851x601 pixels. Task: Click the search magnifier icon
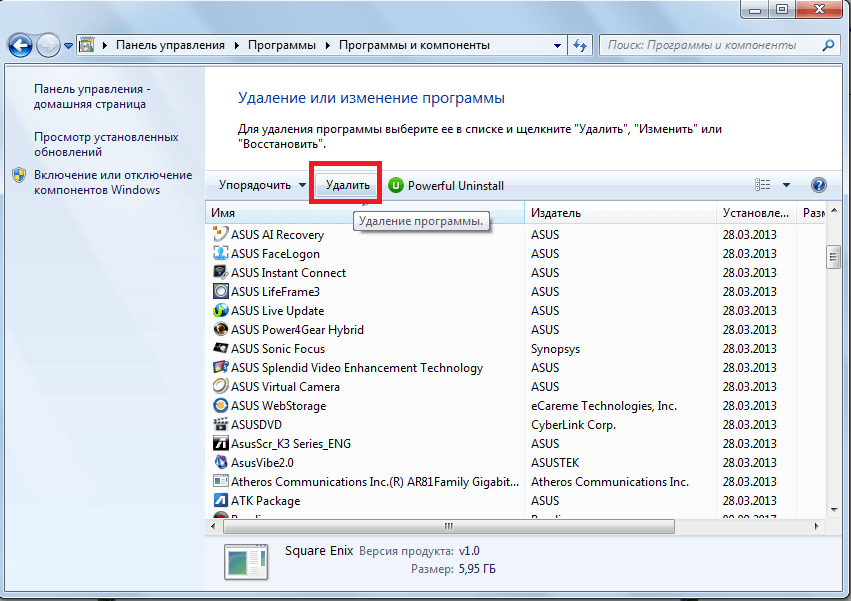[828, 46]
